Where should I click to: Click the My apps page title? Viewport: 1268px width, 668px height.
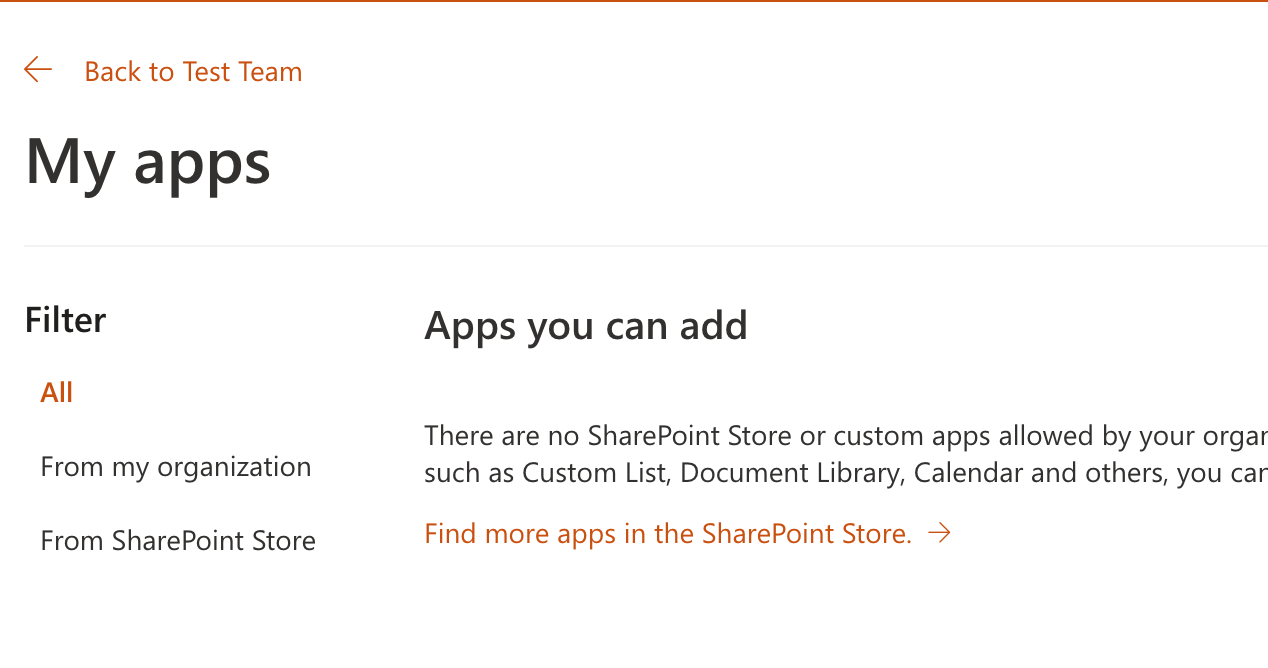(148, 161)
